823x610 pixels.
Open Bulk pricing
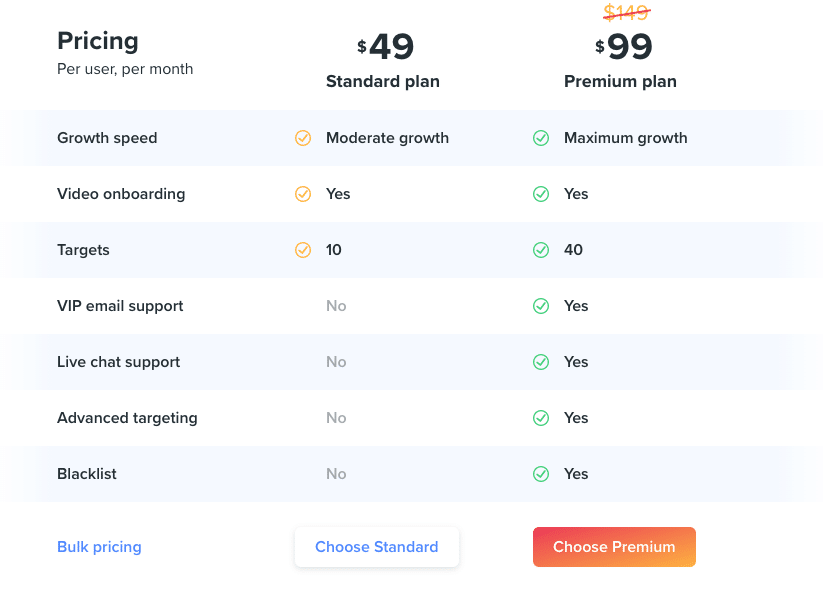point(99,547)
